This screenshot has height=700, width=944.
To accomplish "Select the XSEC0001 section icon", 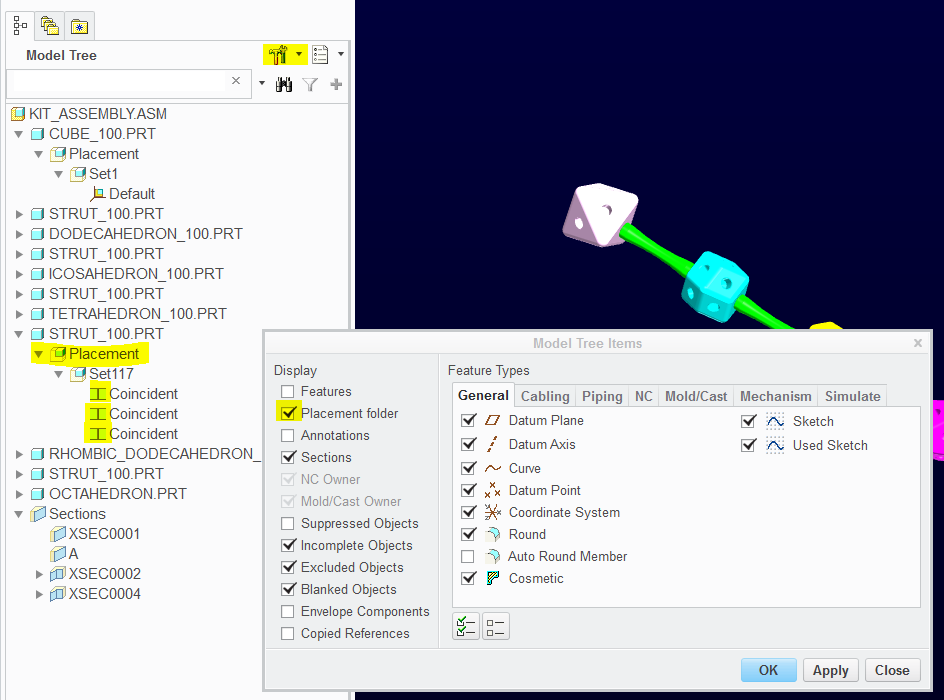I will coord(58,534).
